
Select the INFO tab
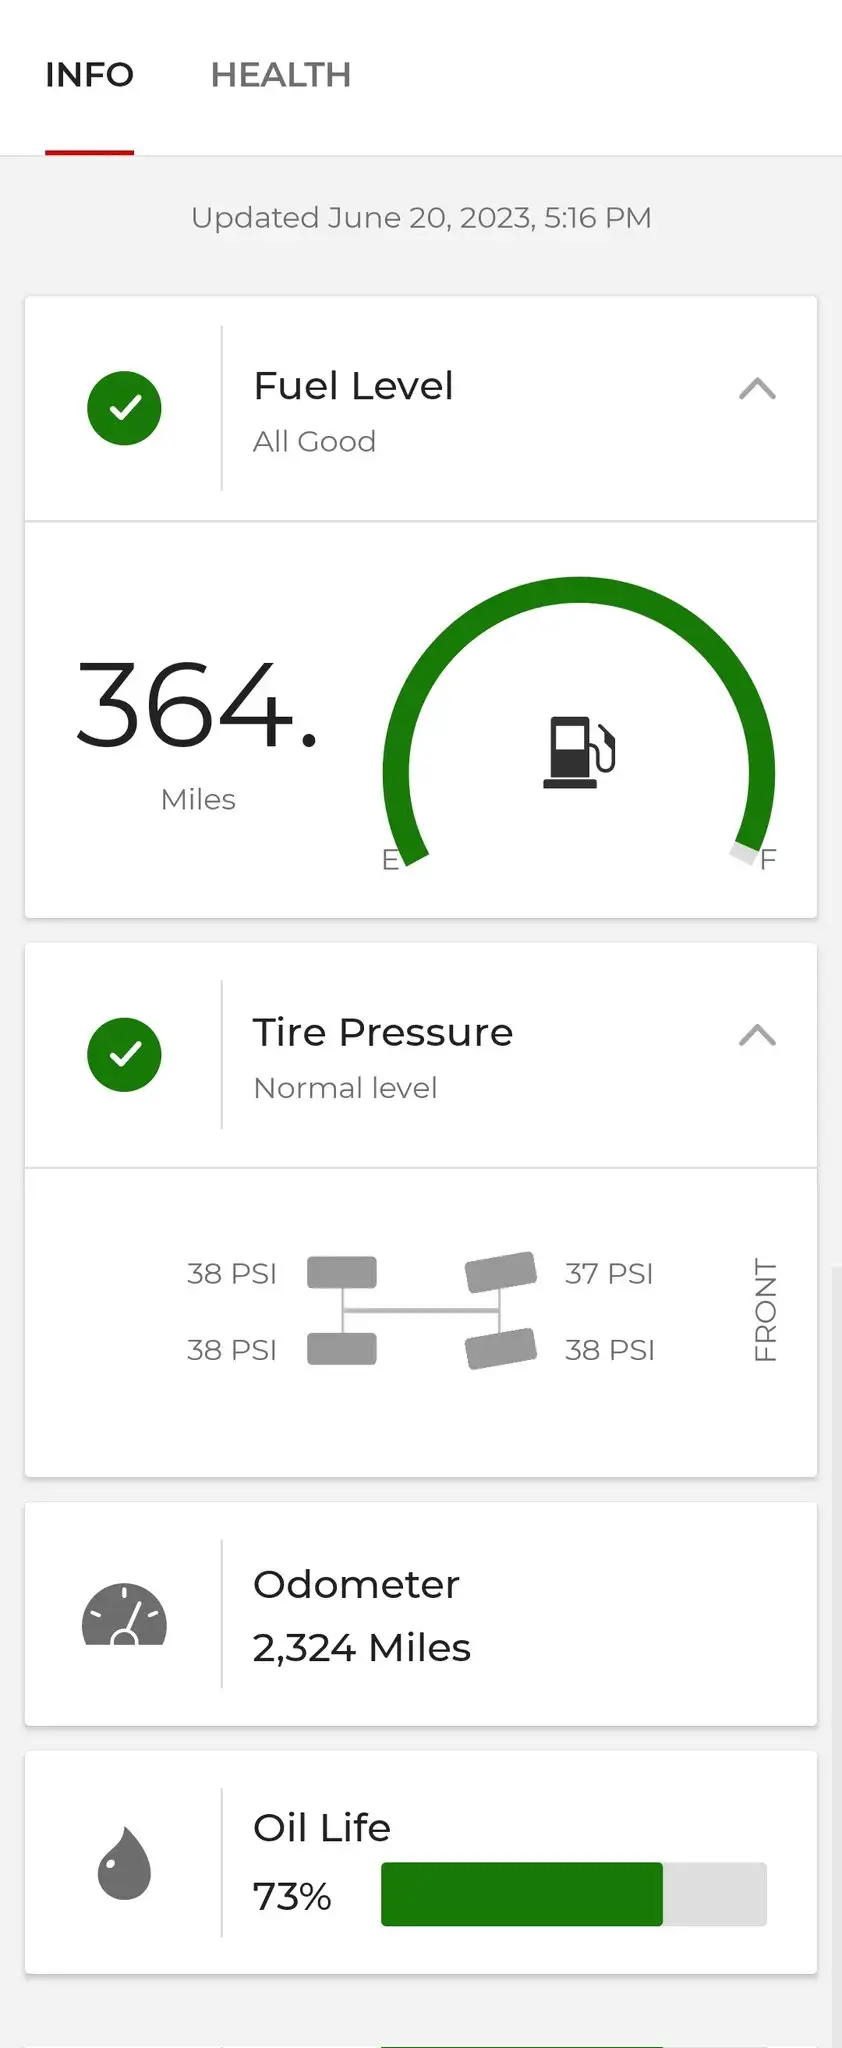(89, 75)
